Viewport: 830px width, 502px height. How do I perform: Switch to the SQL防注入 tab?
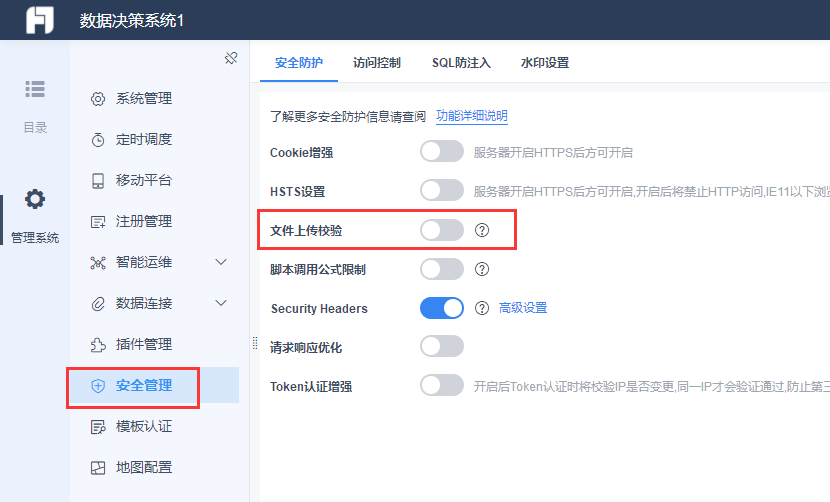point(461,63)
